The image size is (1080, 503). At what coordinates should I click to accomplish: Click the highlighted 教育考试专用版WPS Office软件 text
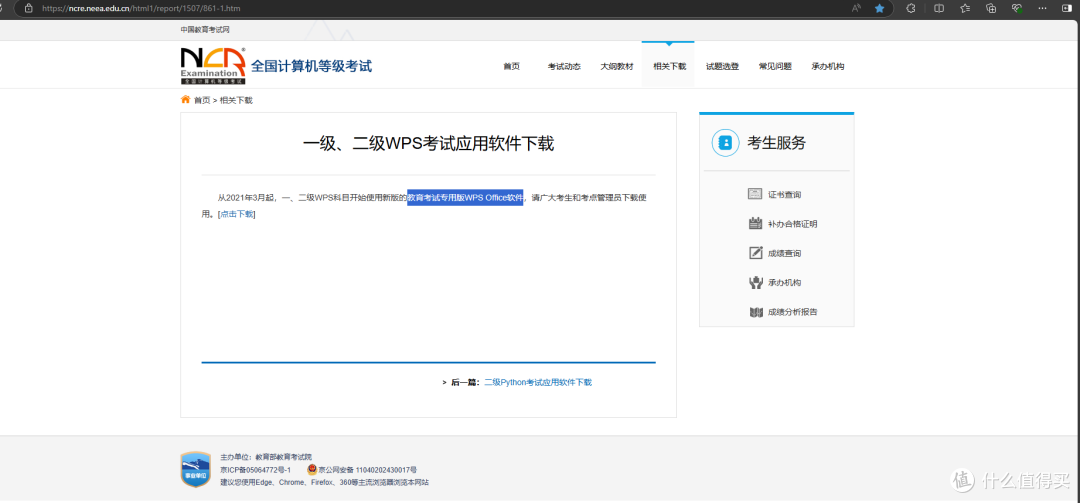click(465, 198)
